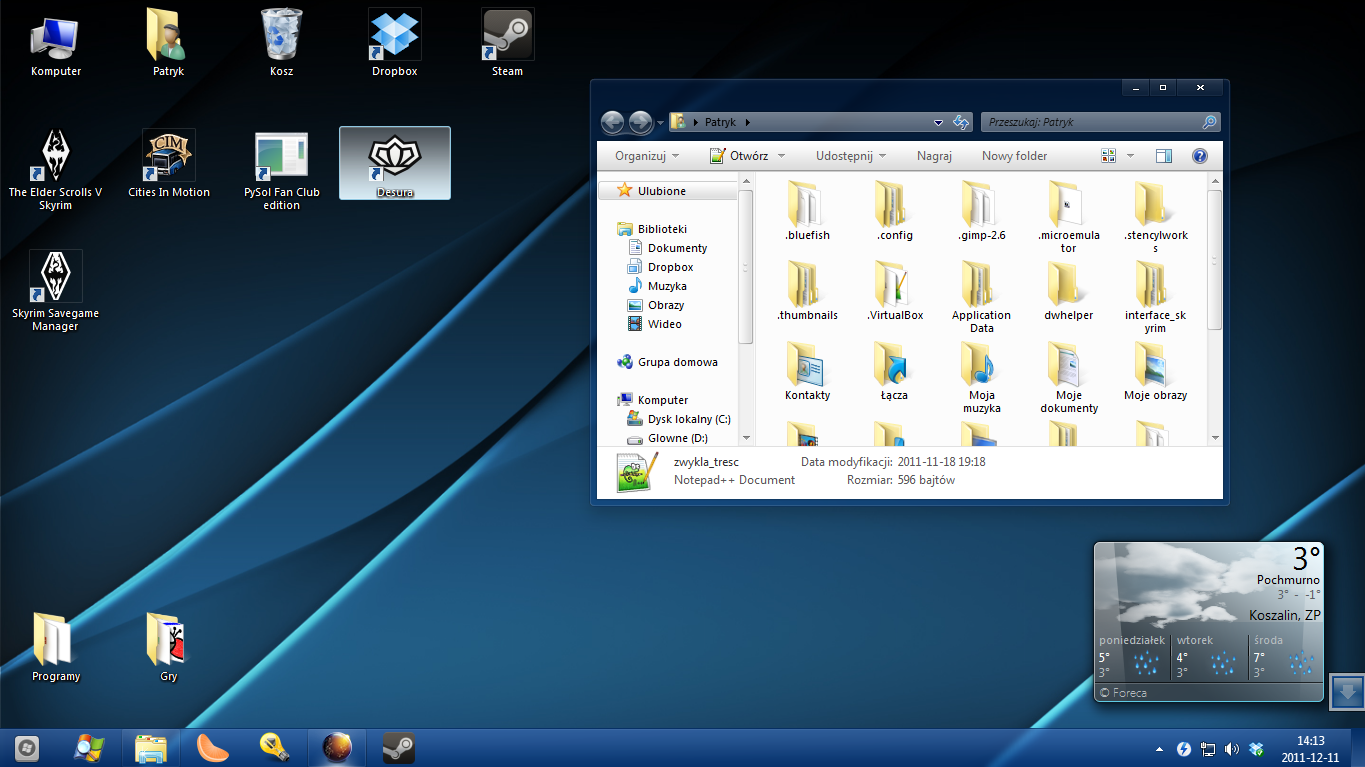1365x767 pixels.
Task: Open the Steam desktop shortcut
Action: [507, 36]
